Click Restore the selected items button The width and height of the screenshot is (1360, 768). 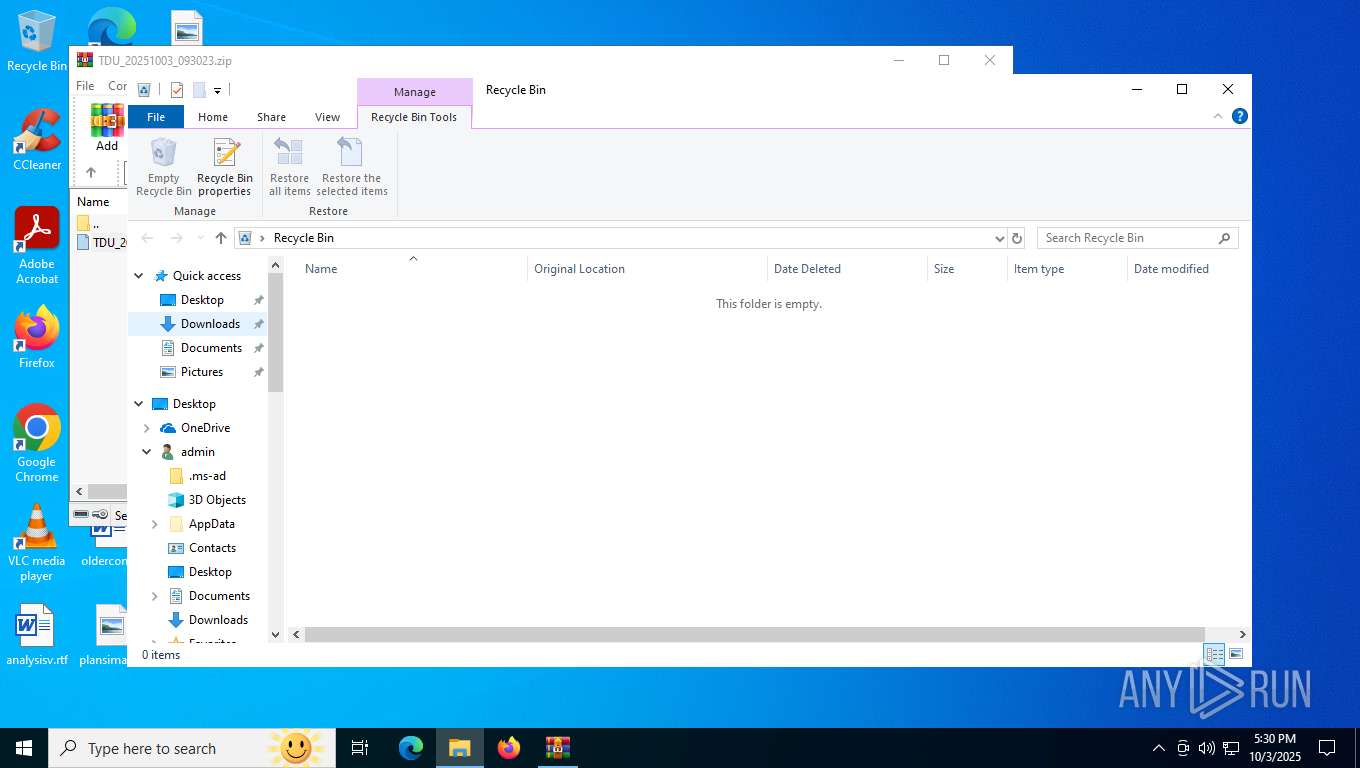click(x=352, y=168)
